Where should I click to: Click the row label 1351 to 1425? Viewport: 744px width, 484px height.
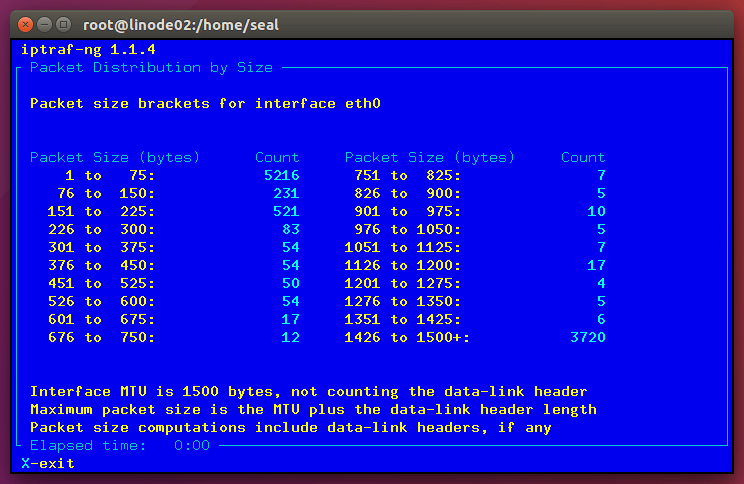[x=403, y=319]
